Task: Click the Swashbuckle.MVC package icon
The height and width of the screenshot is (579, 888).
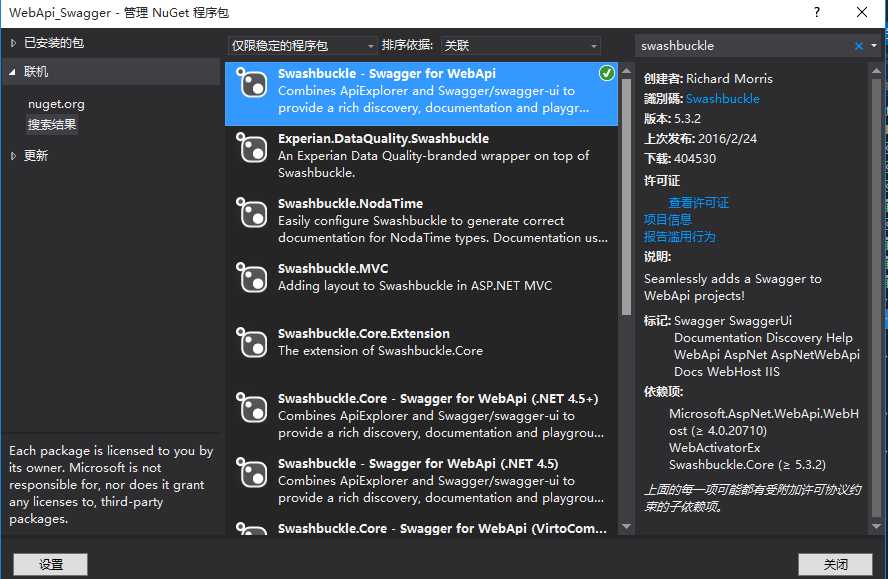Action: pos(251,278)
